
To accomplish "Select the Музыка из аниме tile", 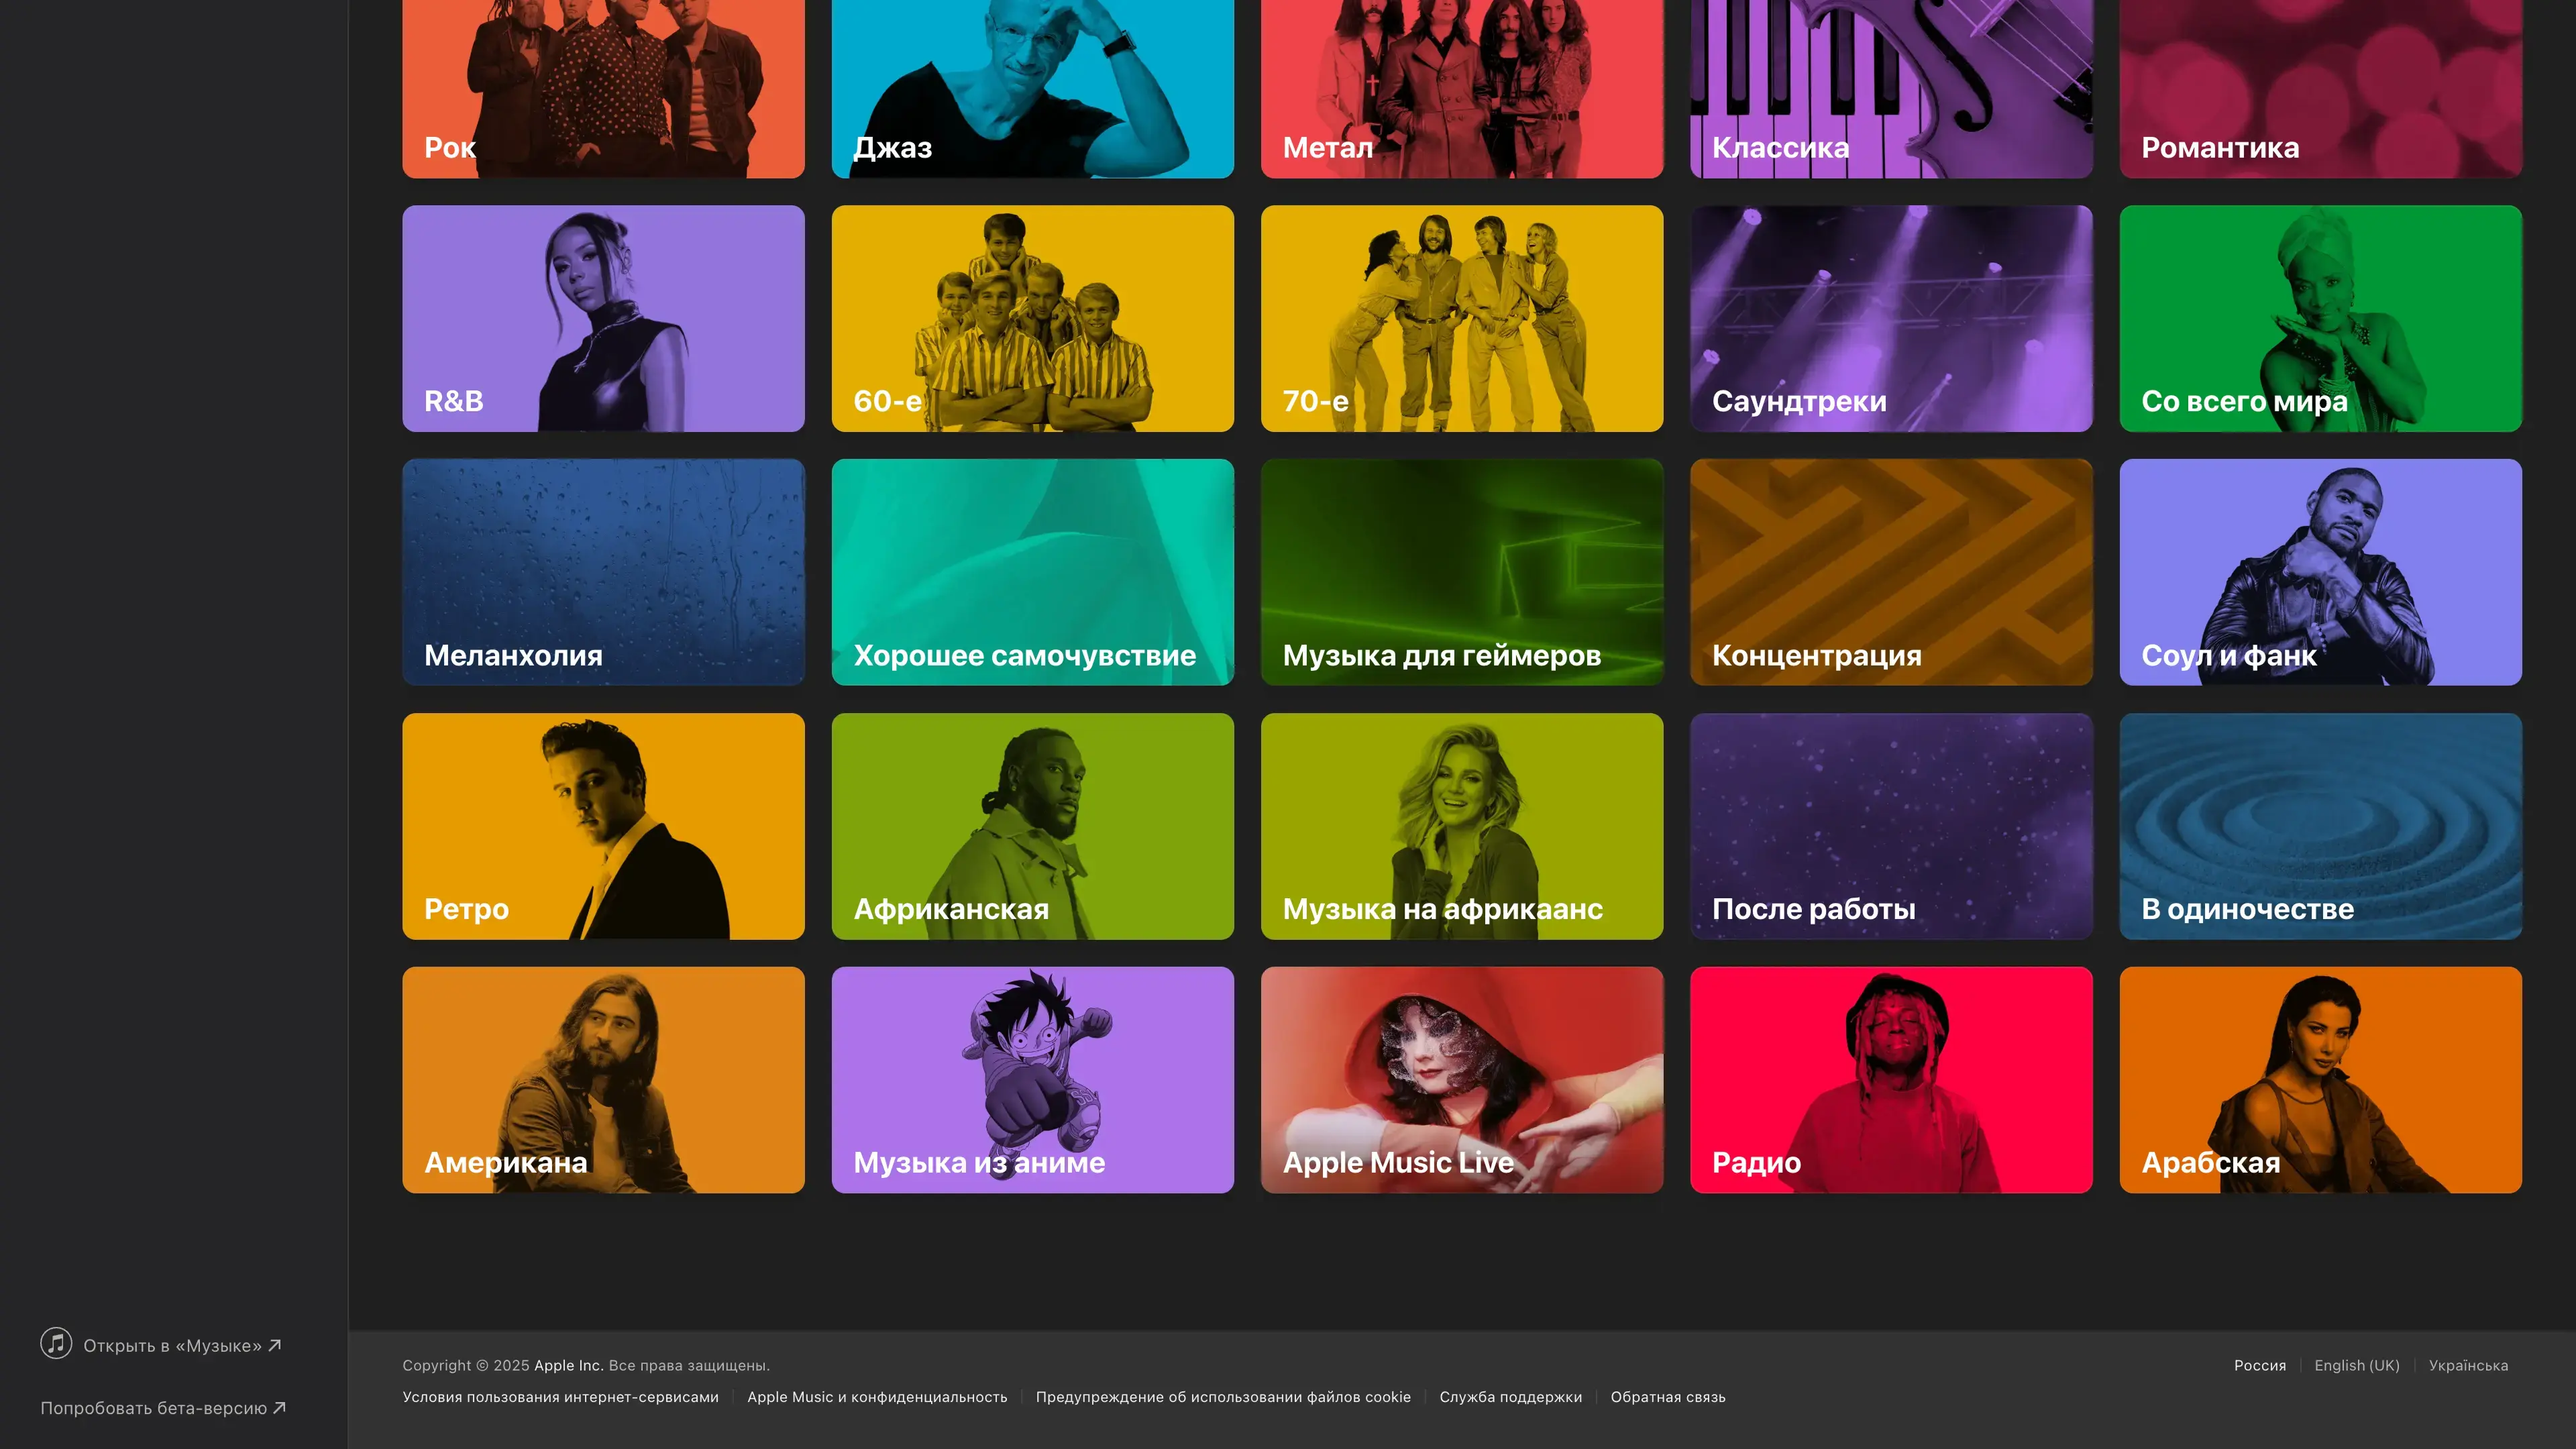I will pyautogui.click(x=1032, y=1079).
